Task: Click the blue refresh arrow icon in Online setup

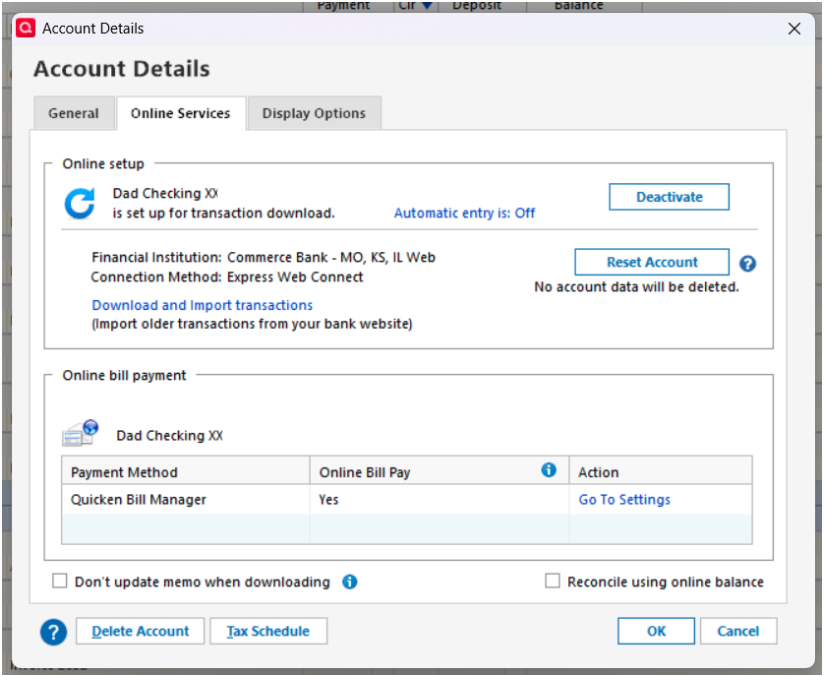Action: click(80, 203)
